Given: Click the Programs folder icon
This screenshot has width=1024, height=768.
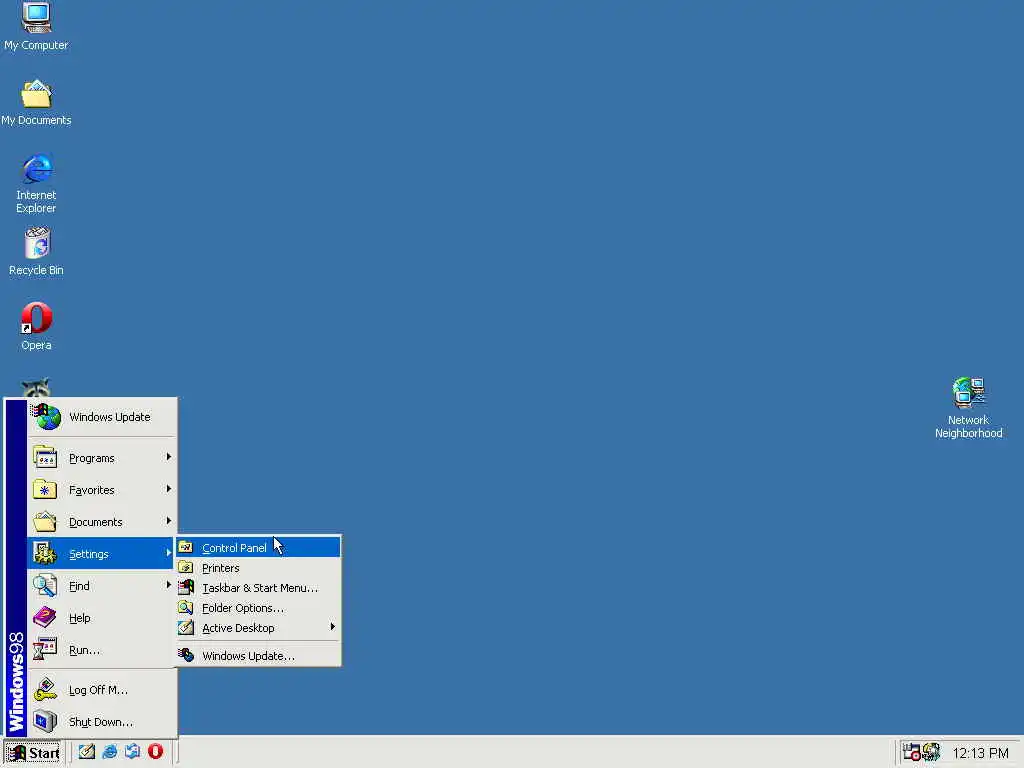Looking at the screenshot, I should click(x=45, y=457).
